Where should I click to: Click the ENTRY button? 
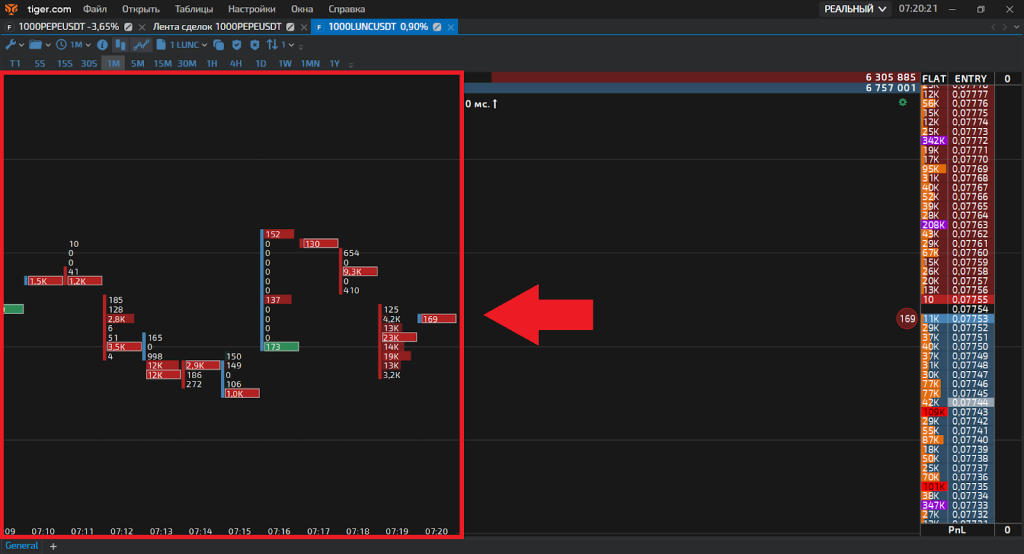click(x=970, y=78)
